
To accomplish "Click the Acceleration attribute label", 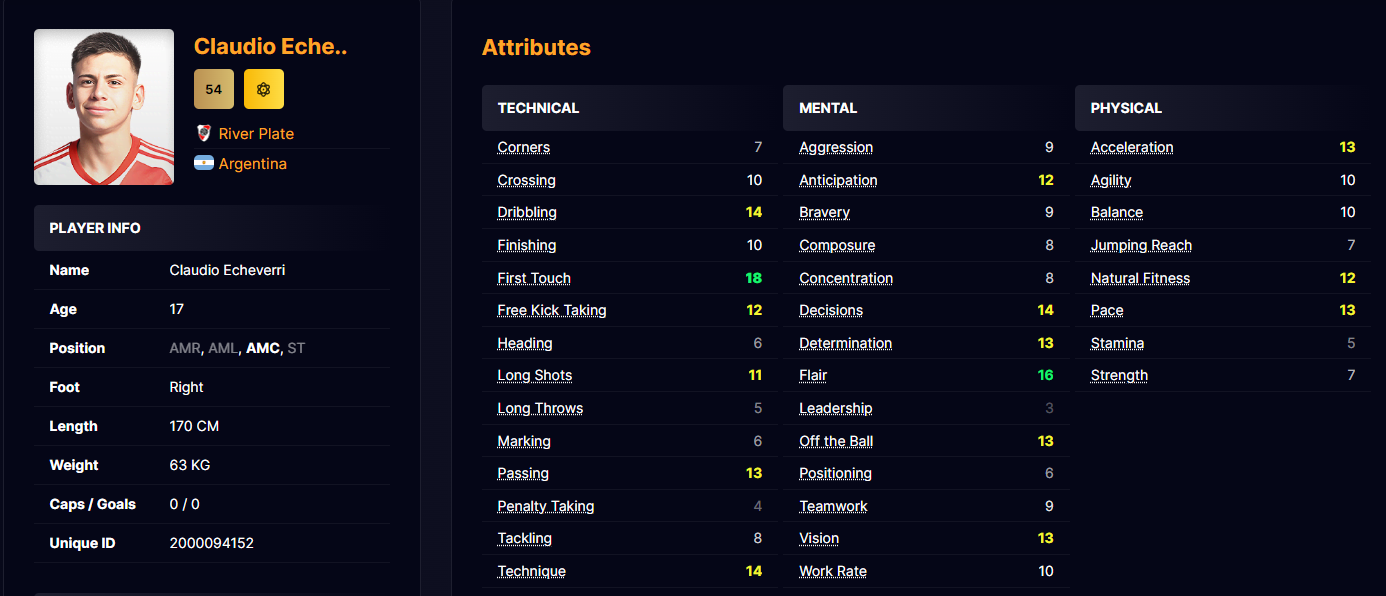I will tap(1132, 147).
